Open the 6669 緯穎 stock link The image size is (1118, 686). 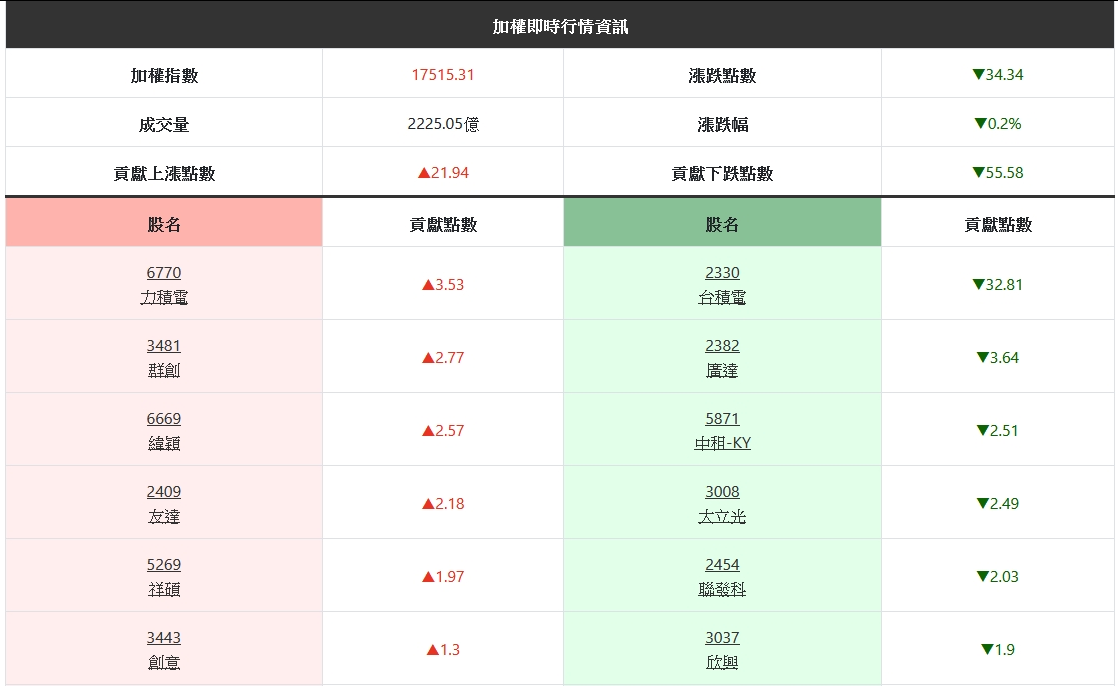tap(164, 431)
